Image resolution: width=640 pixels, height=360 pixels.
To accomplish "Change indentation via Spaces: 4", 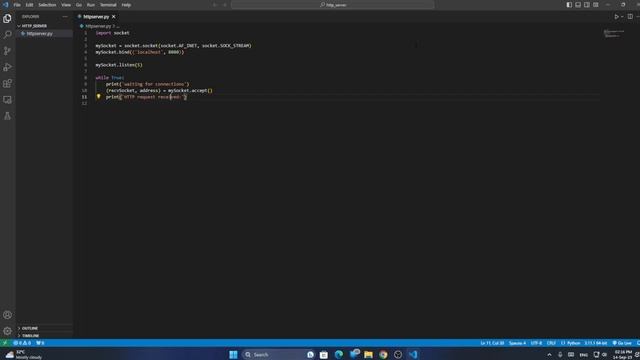I will click(x=517, y=343).
